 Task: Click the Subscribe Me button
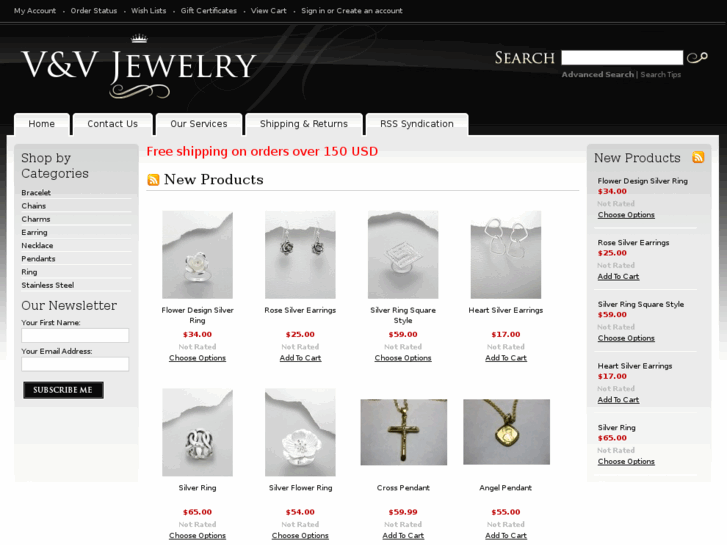[x=63, y=390]
